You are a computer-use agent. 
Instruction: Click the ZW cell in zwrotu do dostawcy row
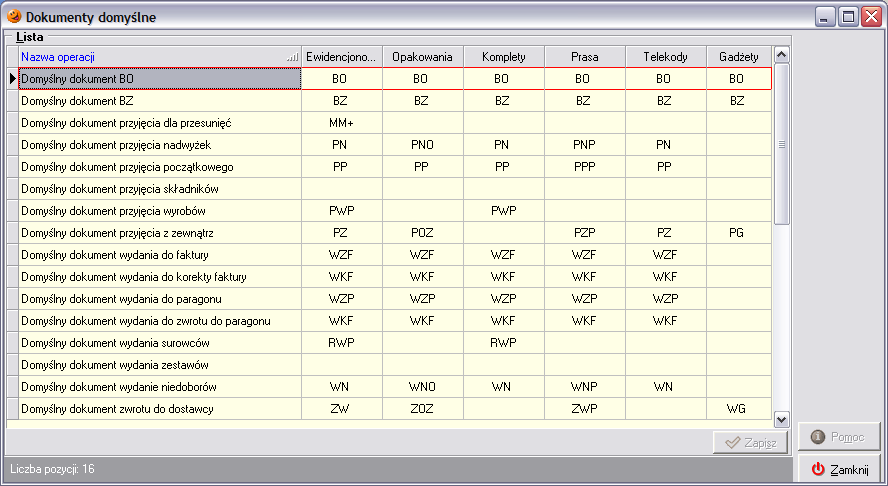click(x=342, y=409)
